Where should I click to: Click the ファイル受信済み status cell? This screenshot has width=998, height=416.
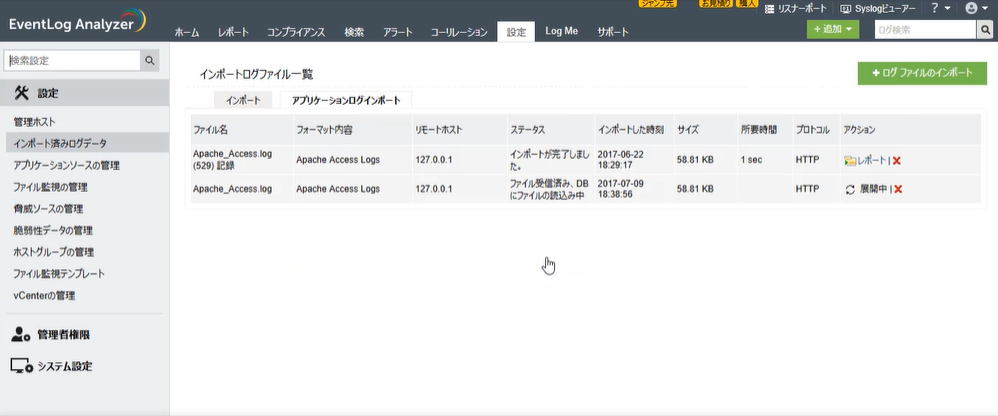point(549,189)
